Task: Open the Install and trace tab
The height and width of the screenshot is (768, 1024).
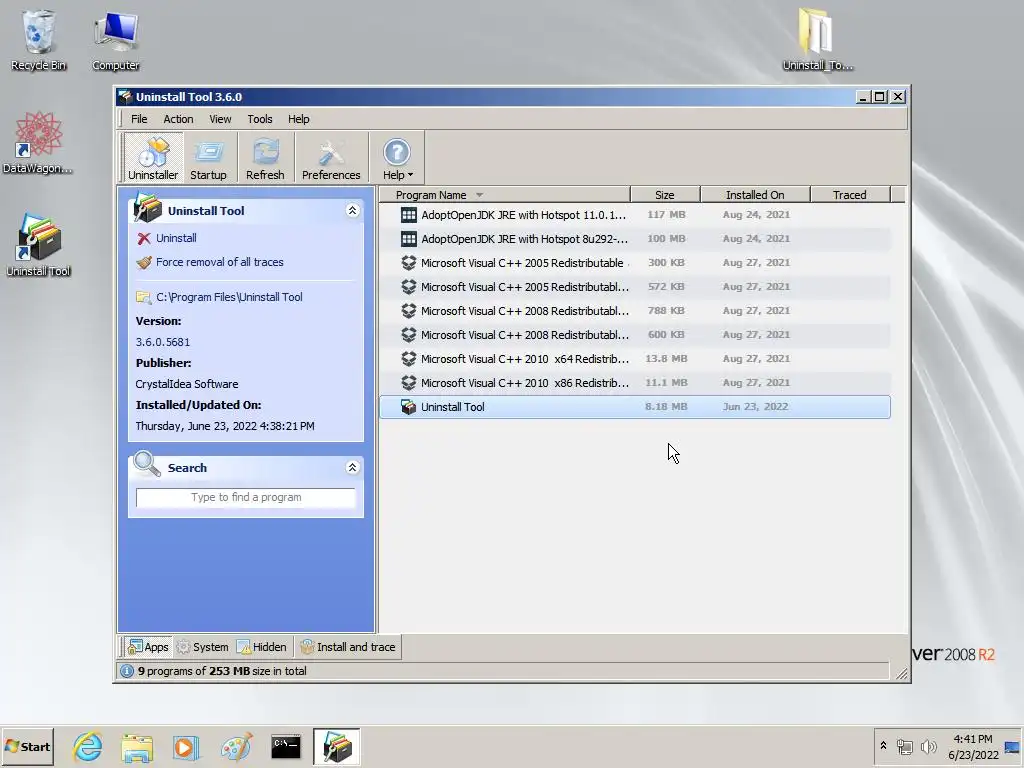Action: pyautogui.click(x=348, y=647)
